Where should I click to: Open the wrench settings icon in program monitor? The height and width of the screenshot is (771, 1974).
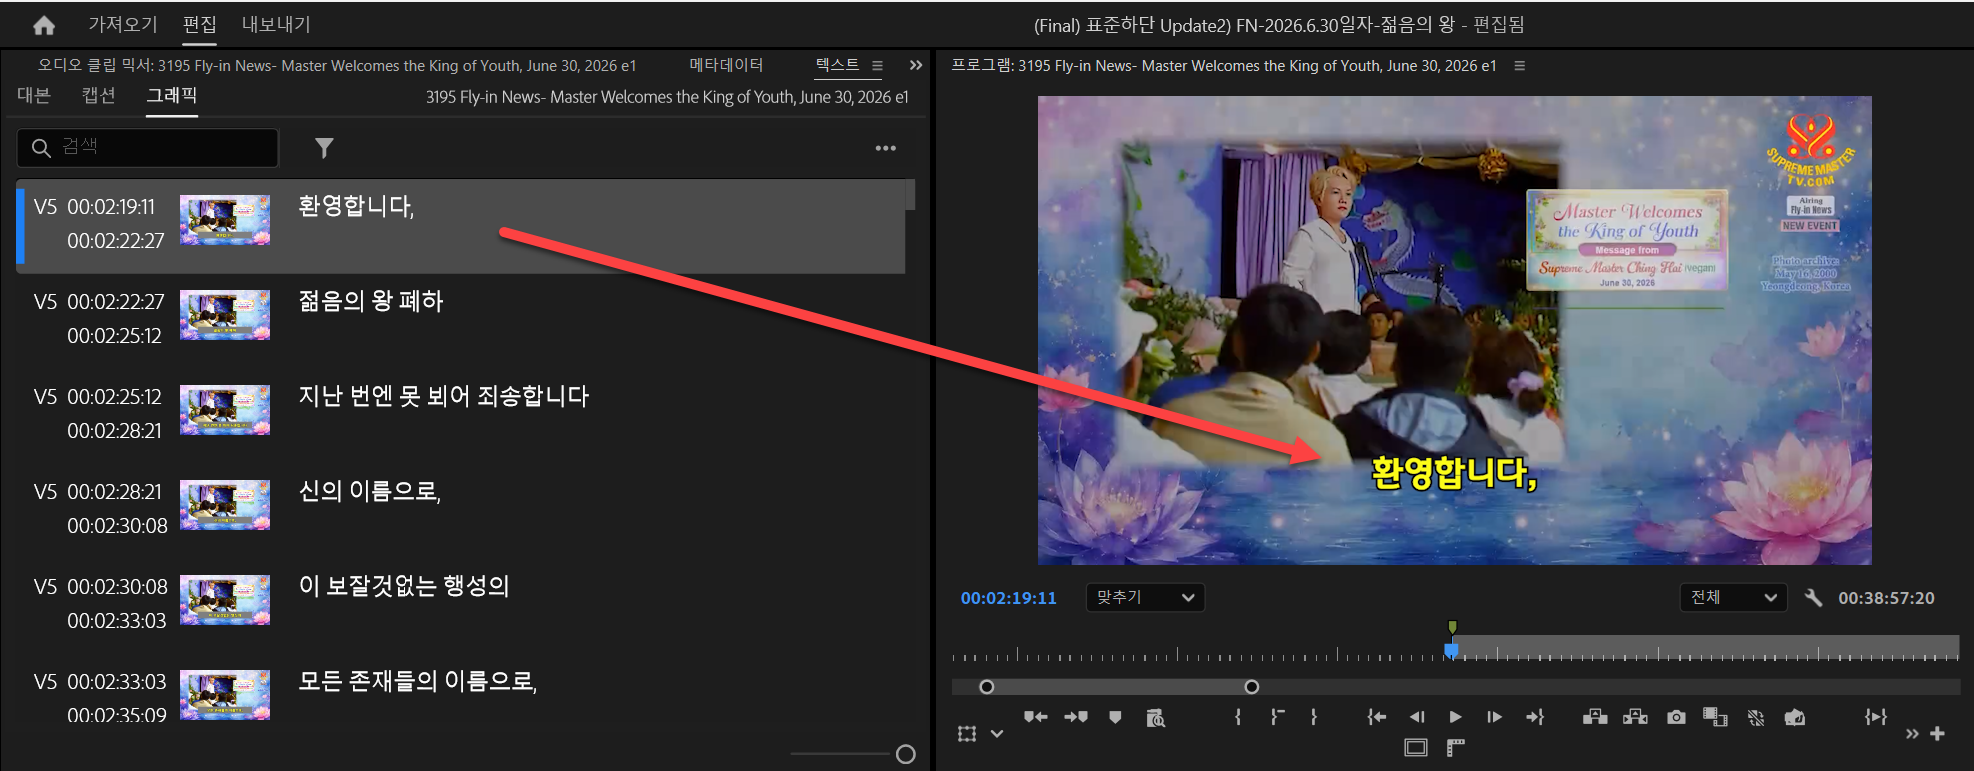pyautogui.click(x=1813, y=598)
